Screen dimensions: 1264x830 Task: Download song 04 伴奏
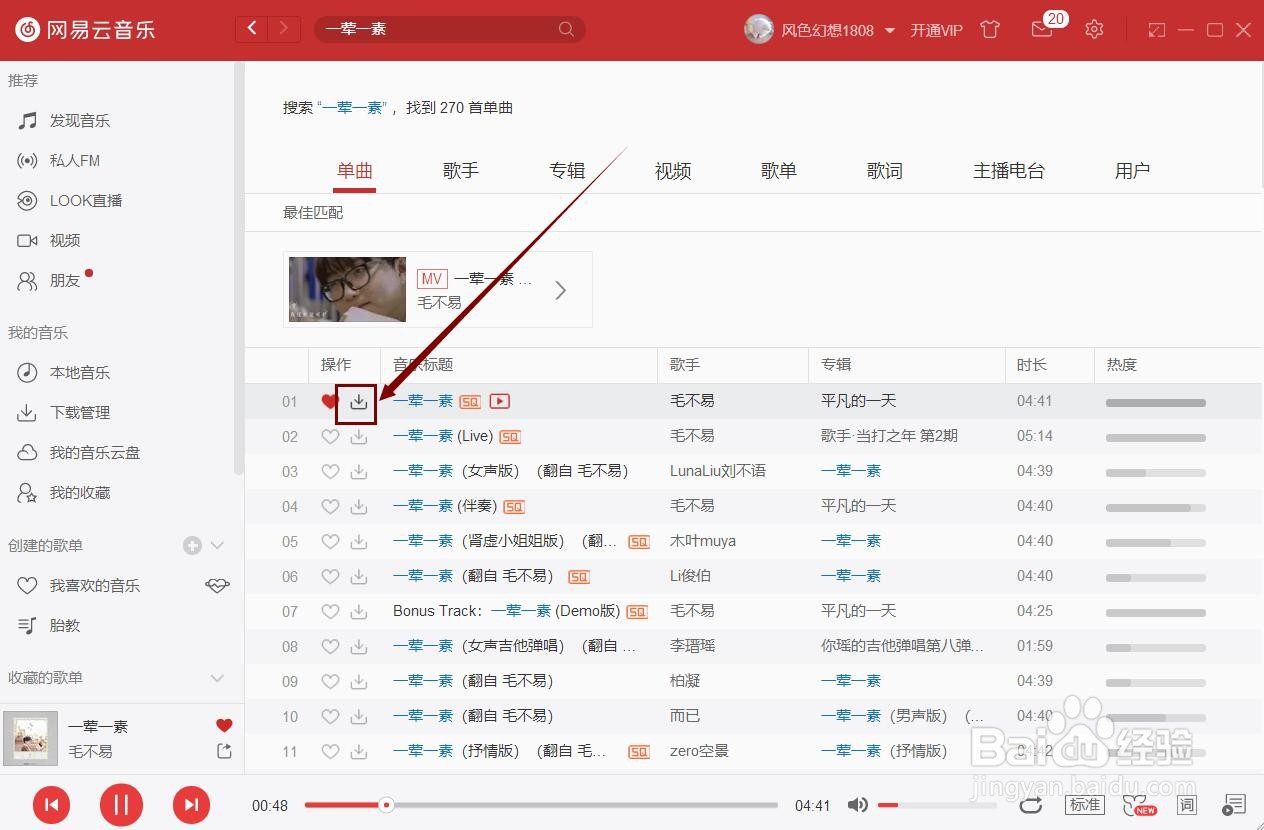click(x=358, y=507)
